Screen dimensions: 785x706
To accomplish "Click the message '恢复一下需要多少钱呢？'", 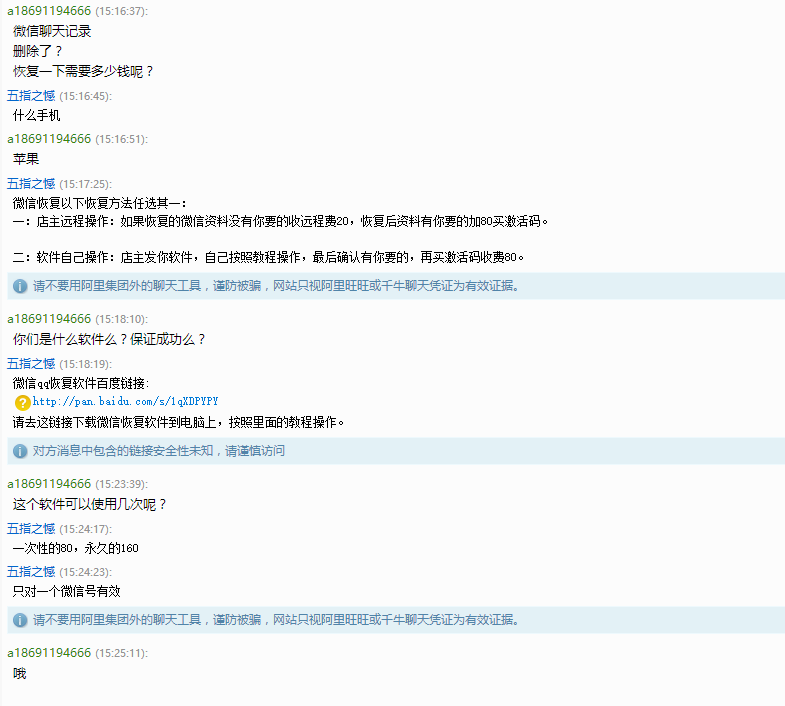I will [x=83, y=71].
